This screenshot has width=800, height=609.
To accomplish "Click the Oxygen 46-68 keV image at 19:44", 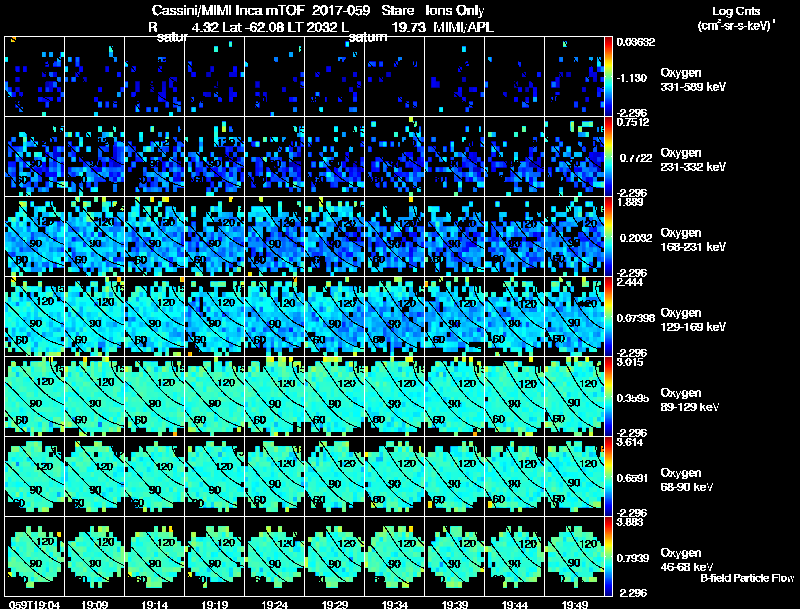I will (514, 556).
